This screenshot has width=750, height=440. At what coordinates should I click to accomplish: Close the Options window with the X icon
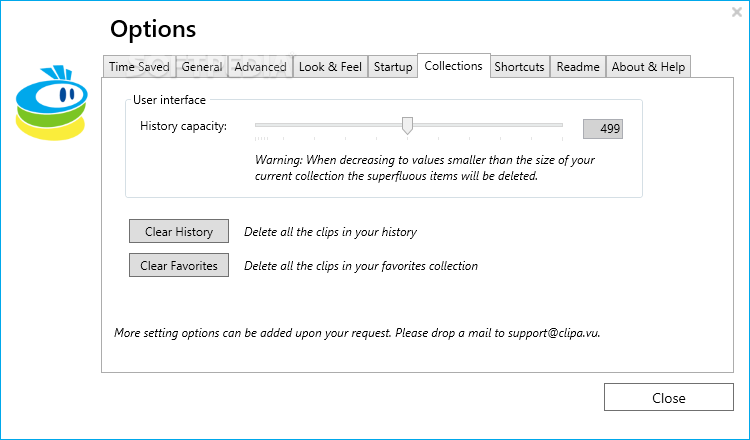coord(737,12)
